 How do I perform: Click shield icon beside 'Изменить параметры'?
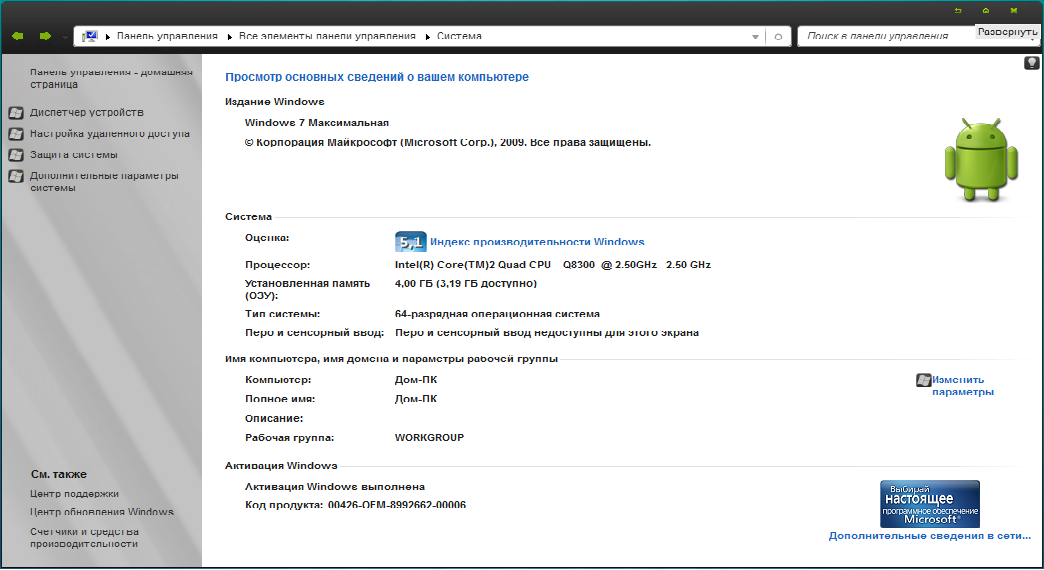[x=923, y=380]
